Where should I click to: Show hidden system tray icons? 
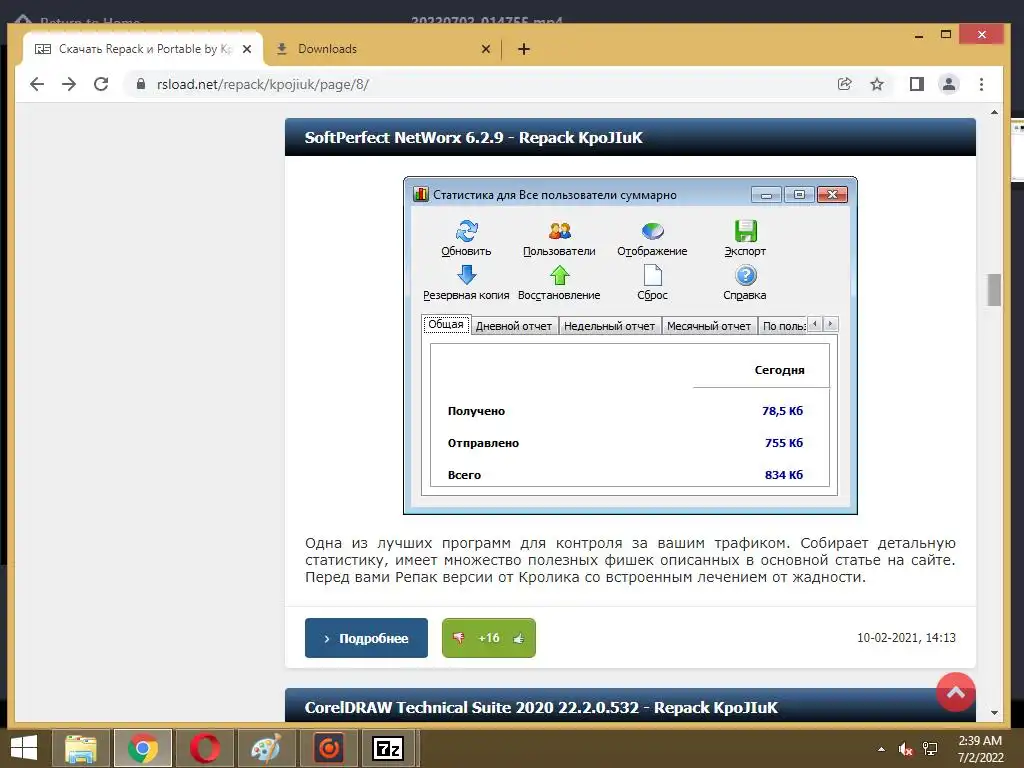(x=881, y=749)
